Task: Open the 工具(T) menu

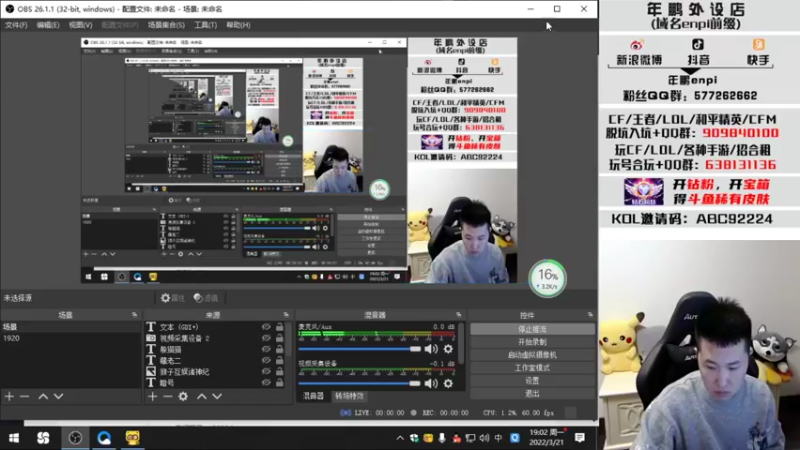Action: [x=205, y=25]
